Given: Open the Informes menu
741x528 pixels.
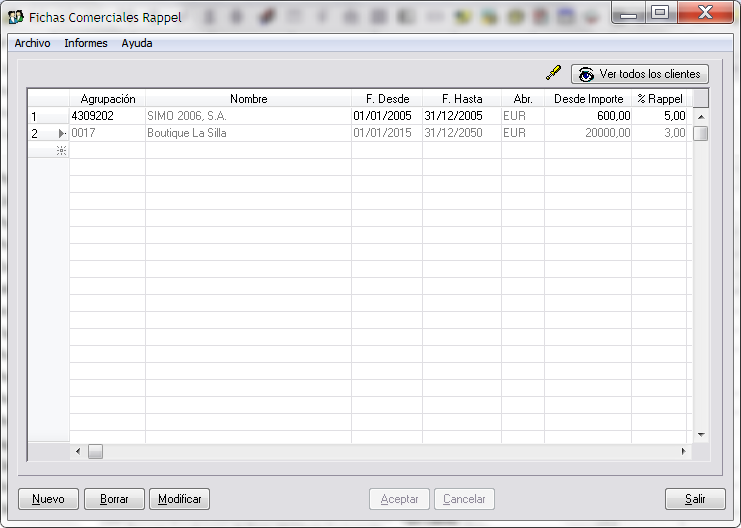Looking at the screenshot, I should point(86,43).
